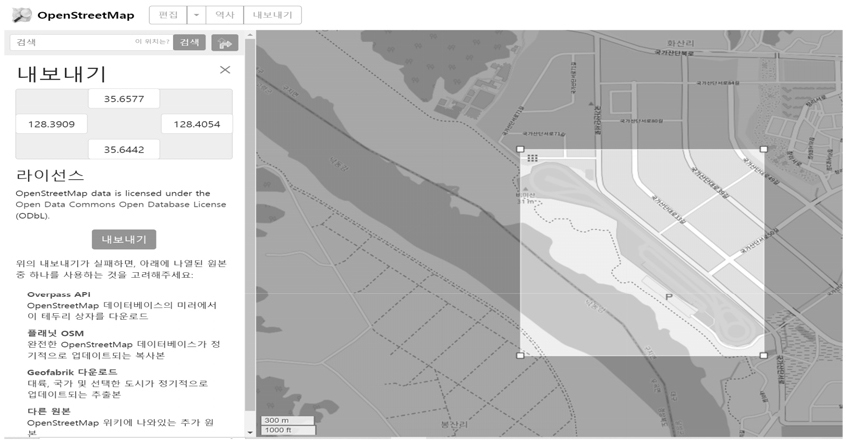846x442 pixels.
Task: Click the sidebar scrollbar down arrow
Action: 250,432
